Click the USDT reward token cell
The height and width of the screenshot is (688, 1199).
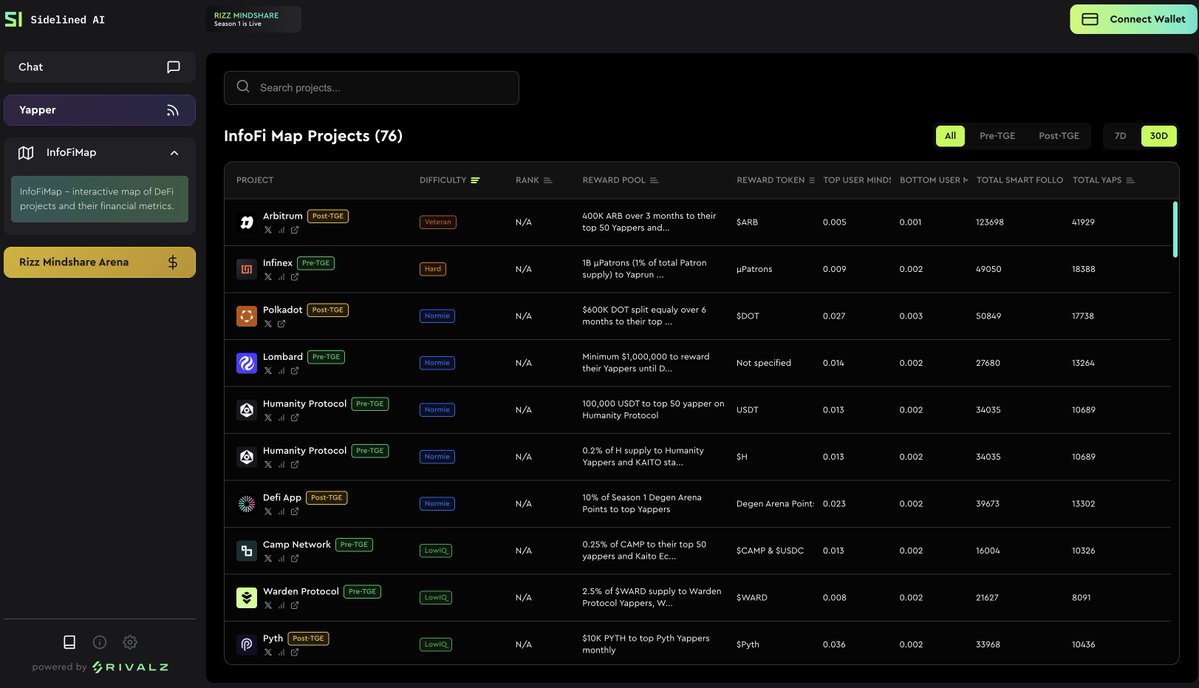pos(747,410)
